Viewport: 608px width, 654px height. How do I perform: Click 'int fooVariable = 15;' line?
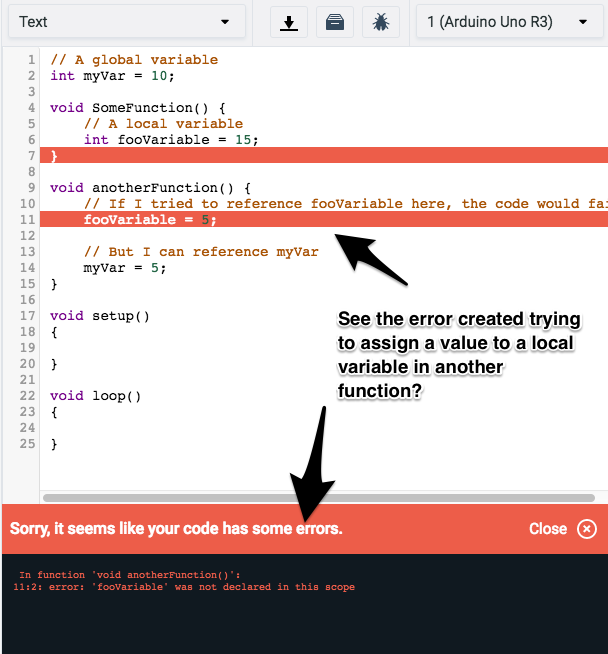pos(171,140)
